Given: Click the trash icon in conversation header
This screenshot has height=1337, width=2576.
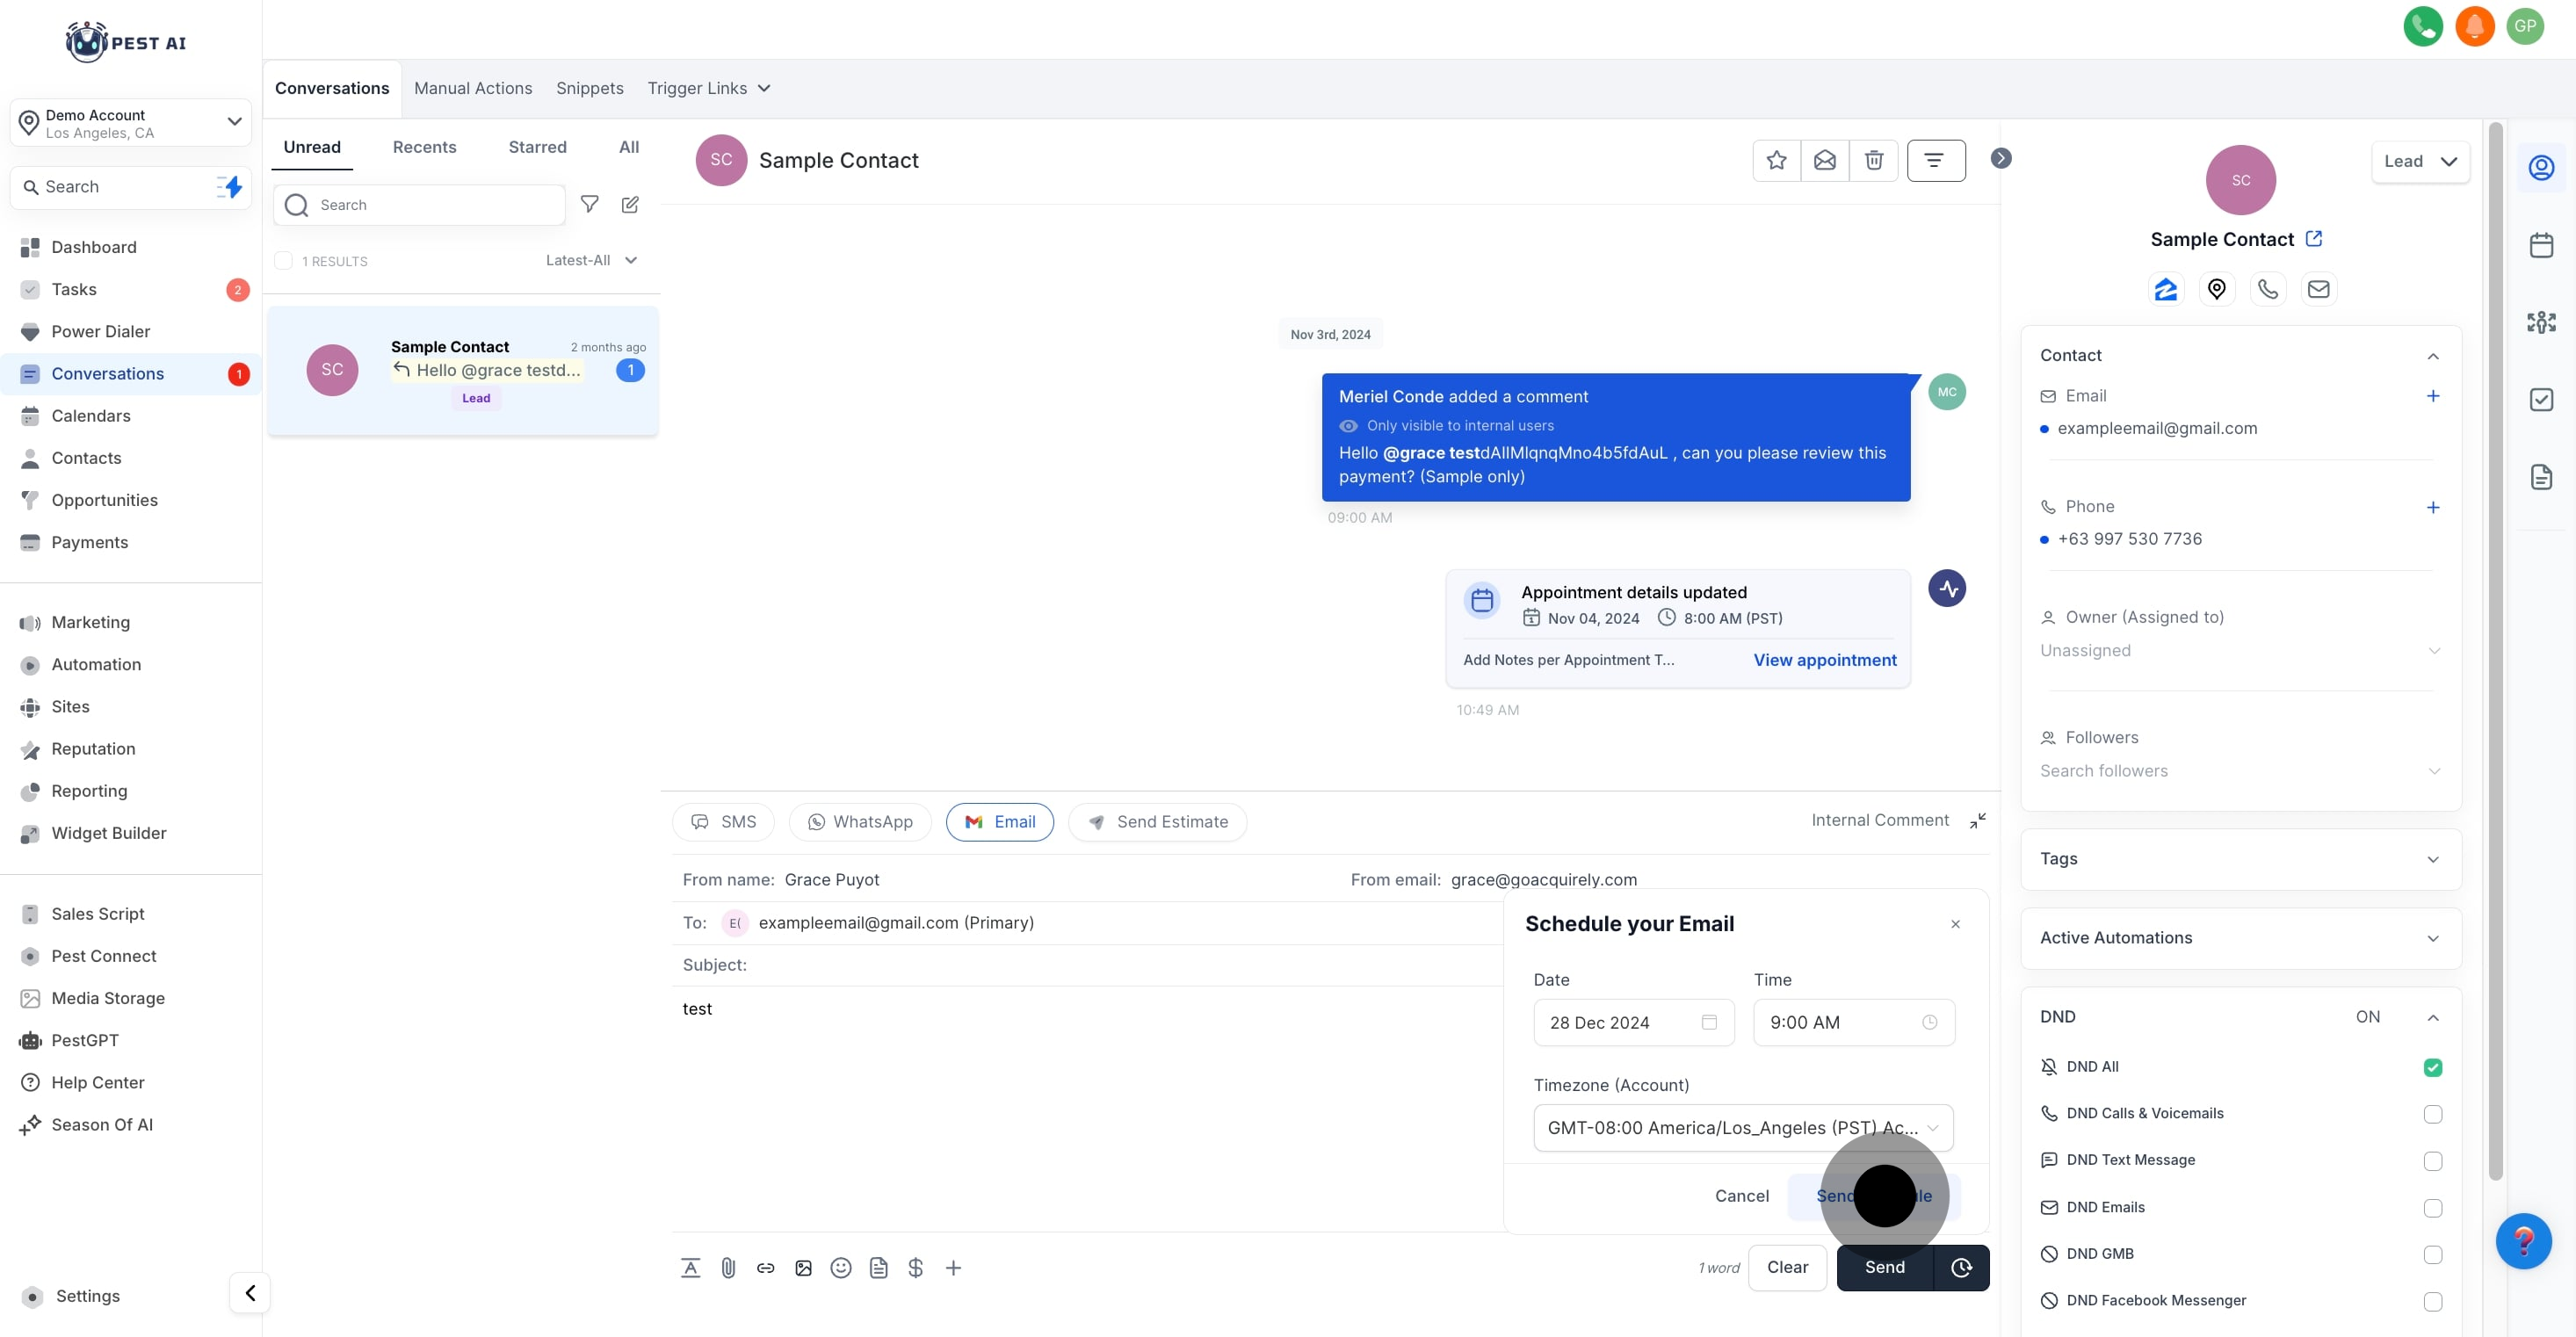Looking at the screenshot, I should point(1874,160).
